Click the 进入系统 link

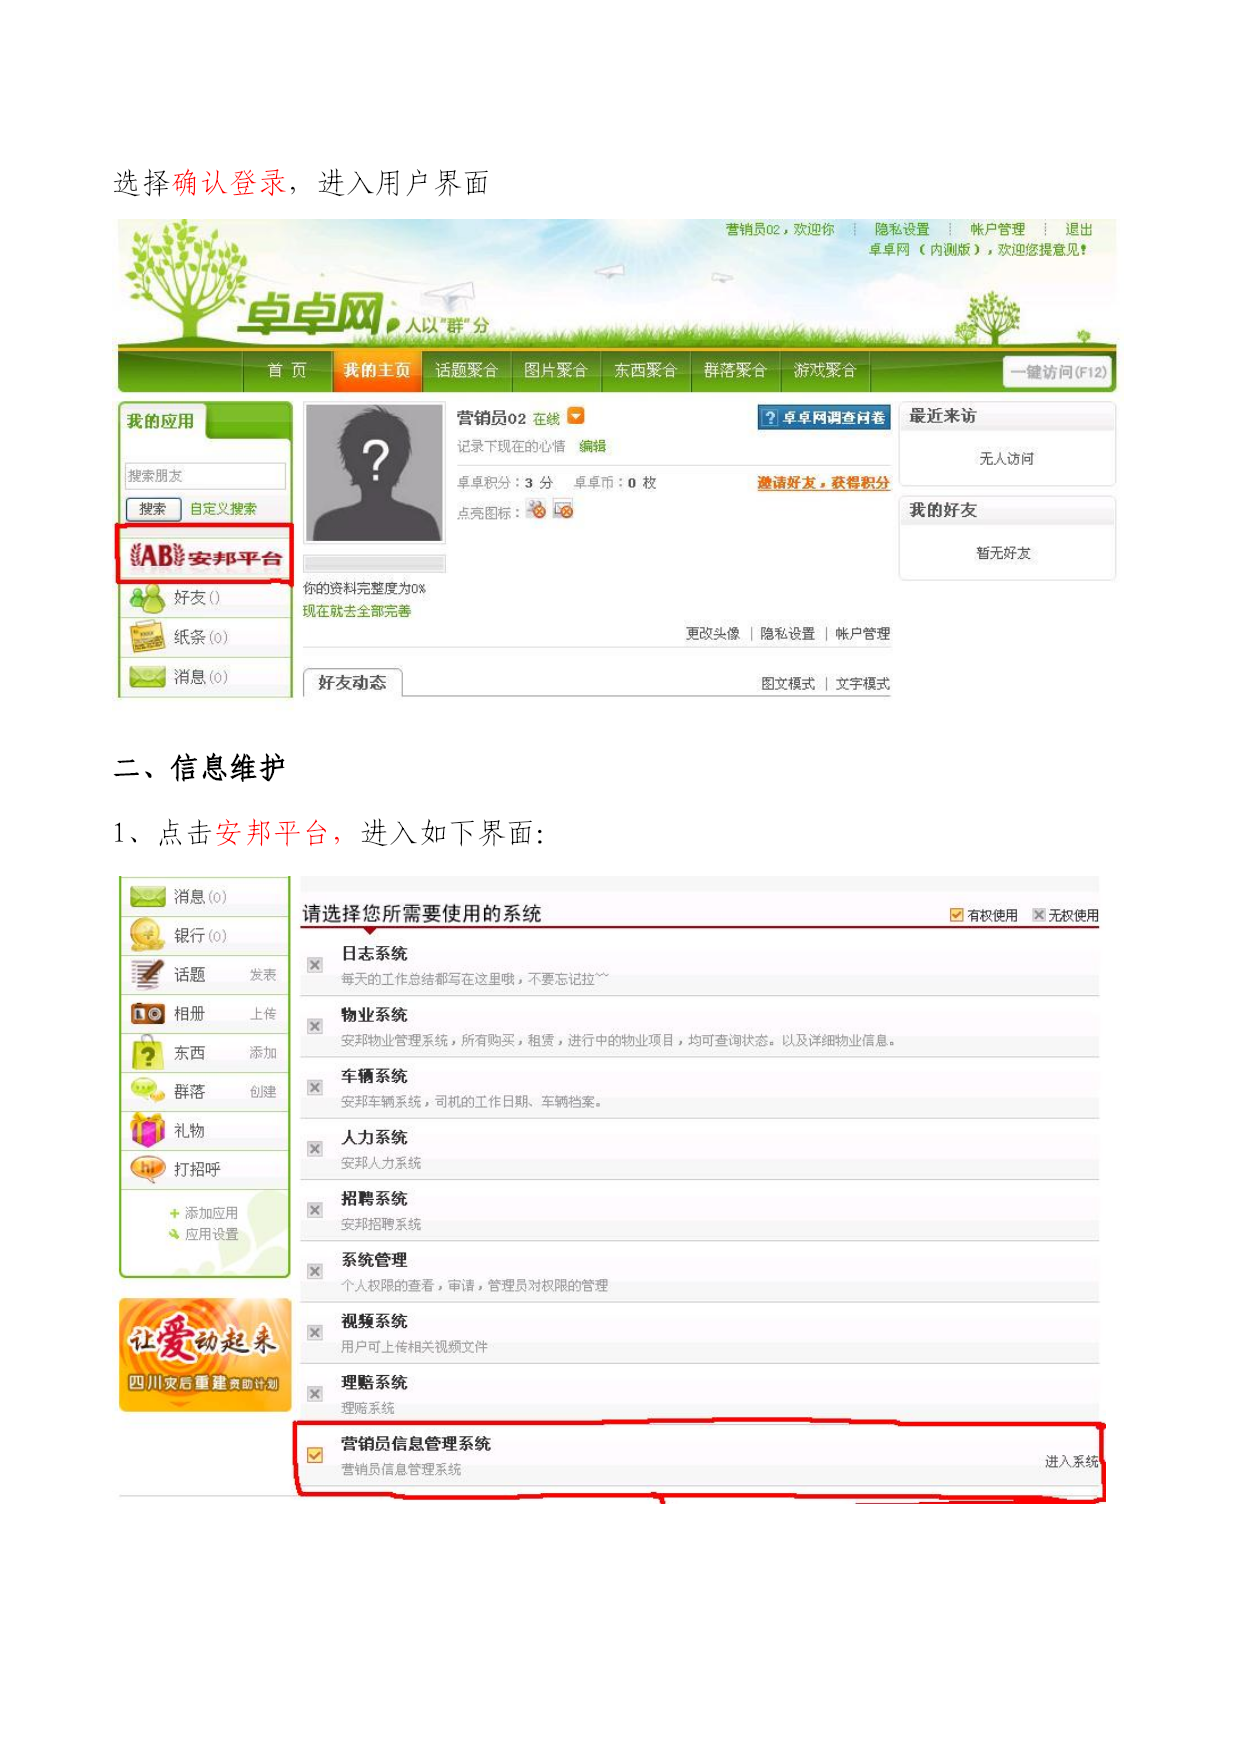[1071, 1462]
